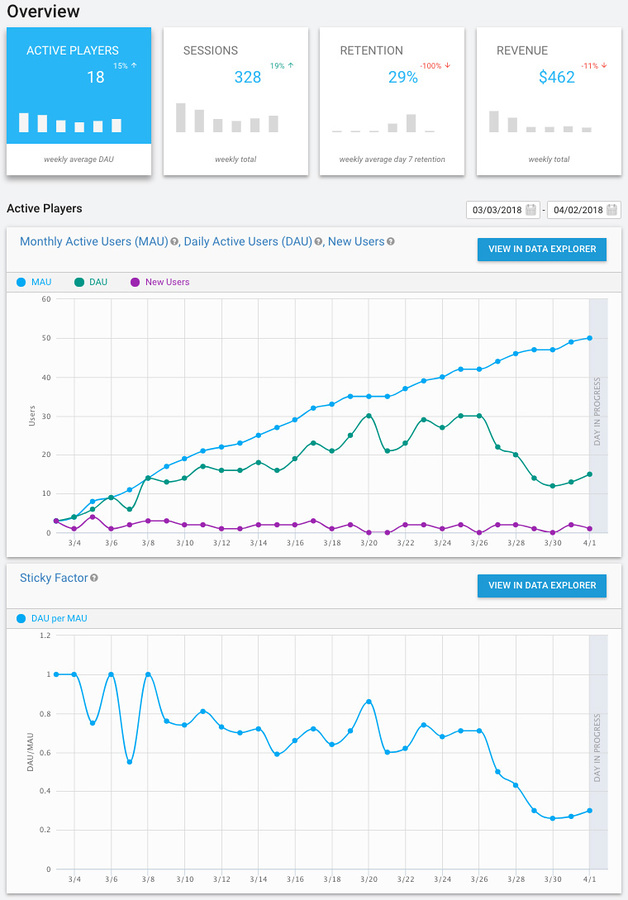This screenshot has width=628, height=900.
Task: Click the 03/03/2018 start date field
Action: [495, 210]
